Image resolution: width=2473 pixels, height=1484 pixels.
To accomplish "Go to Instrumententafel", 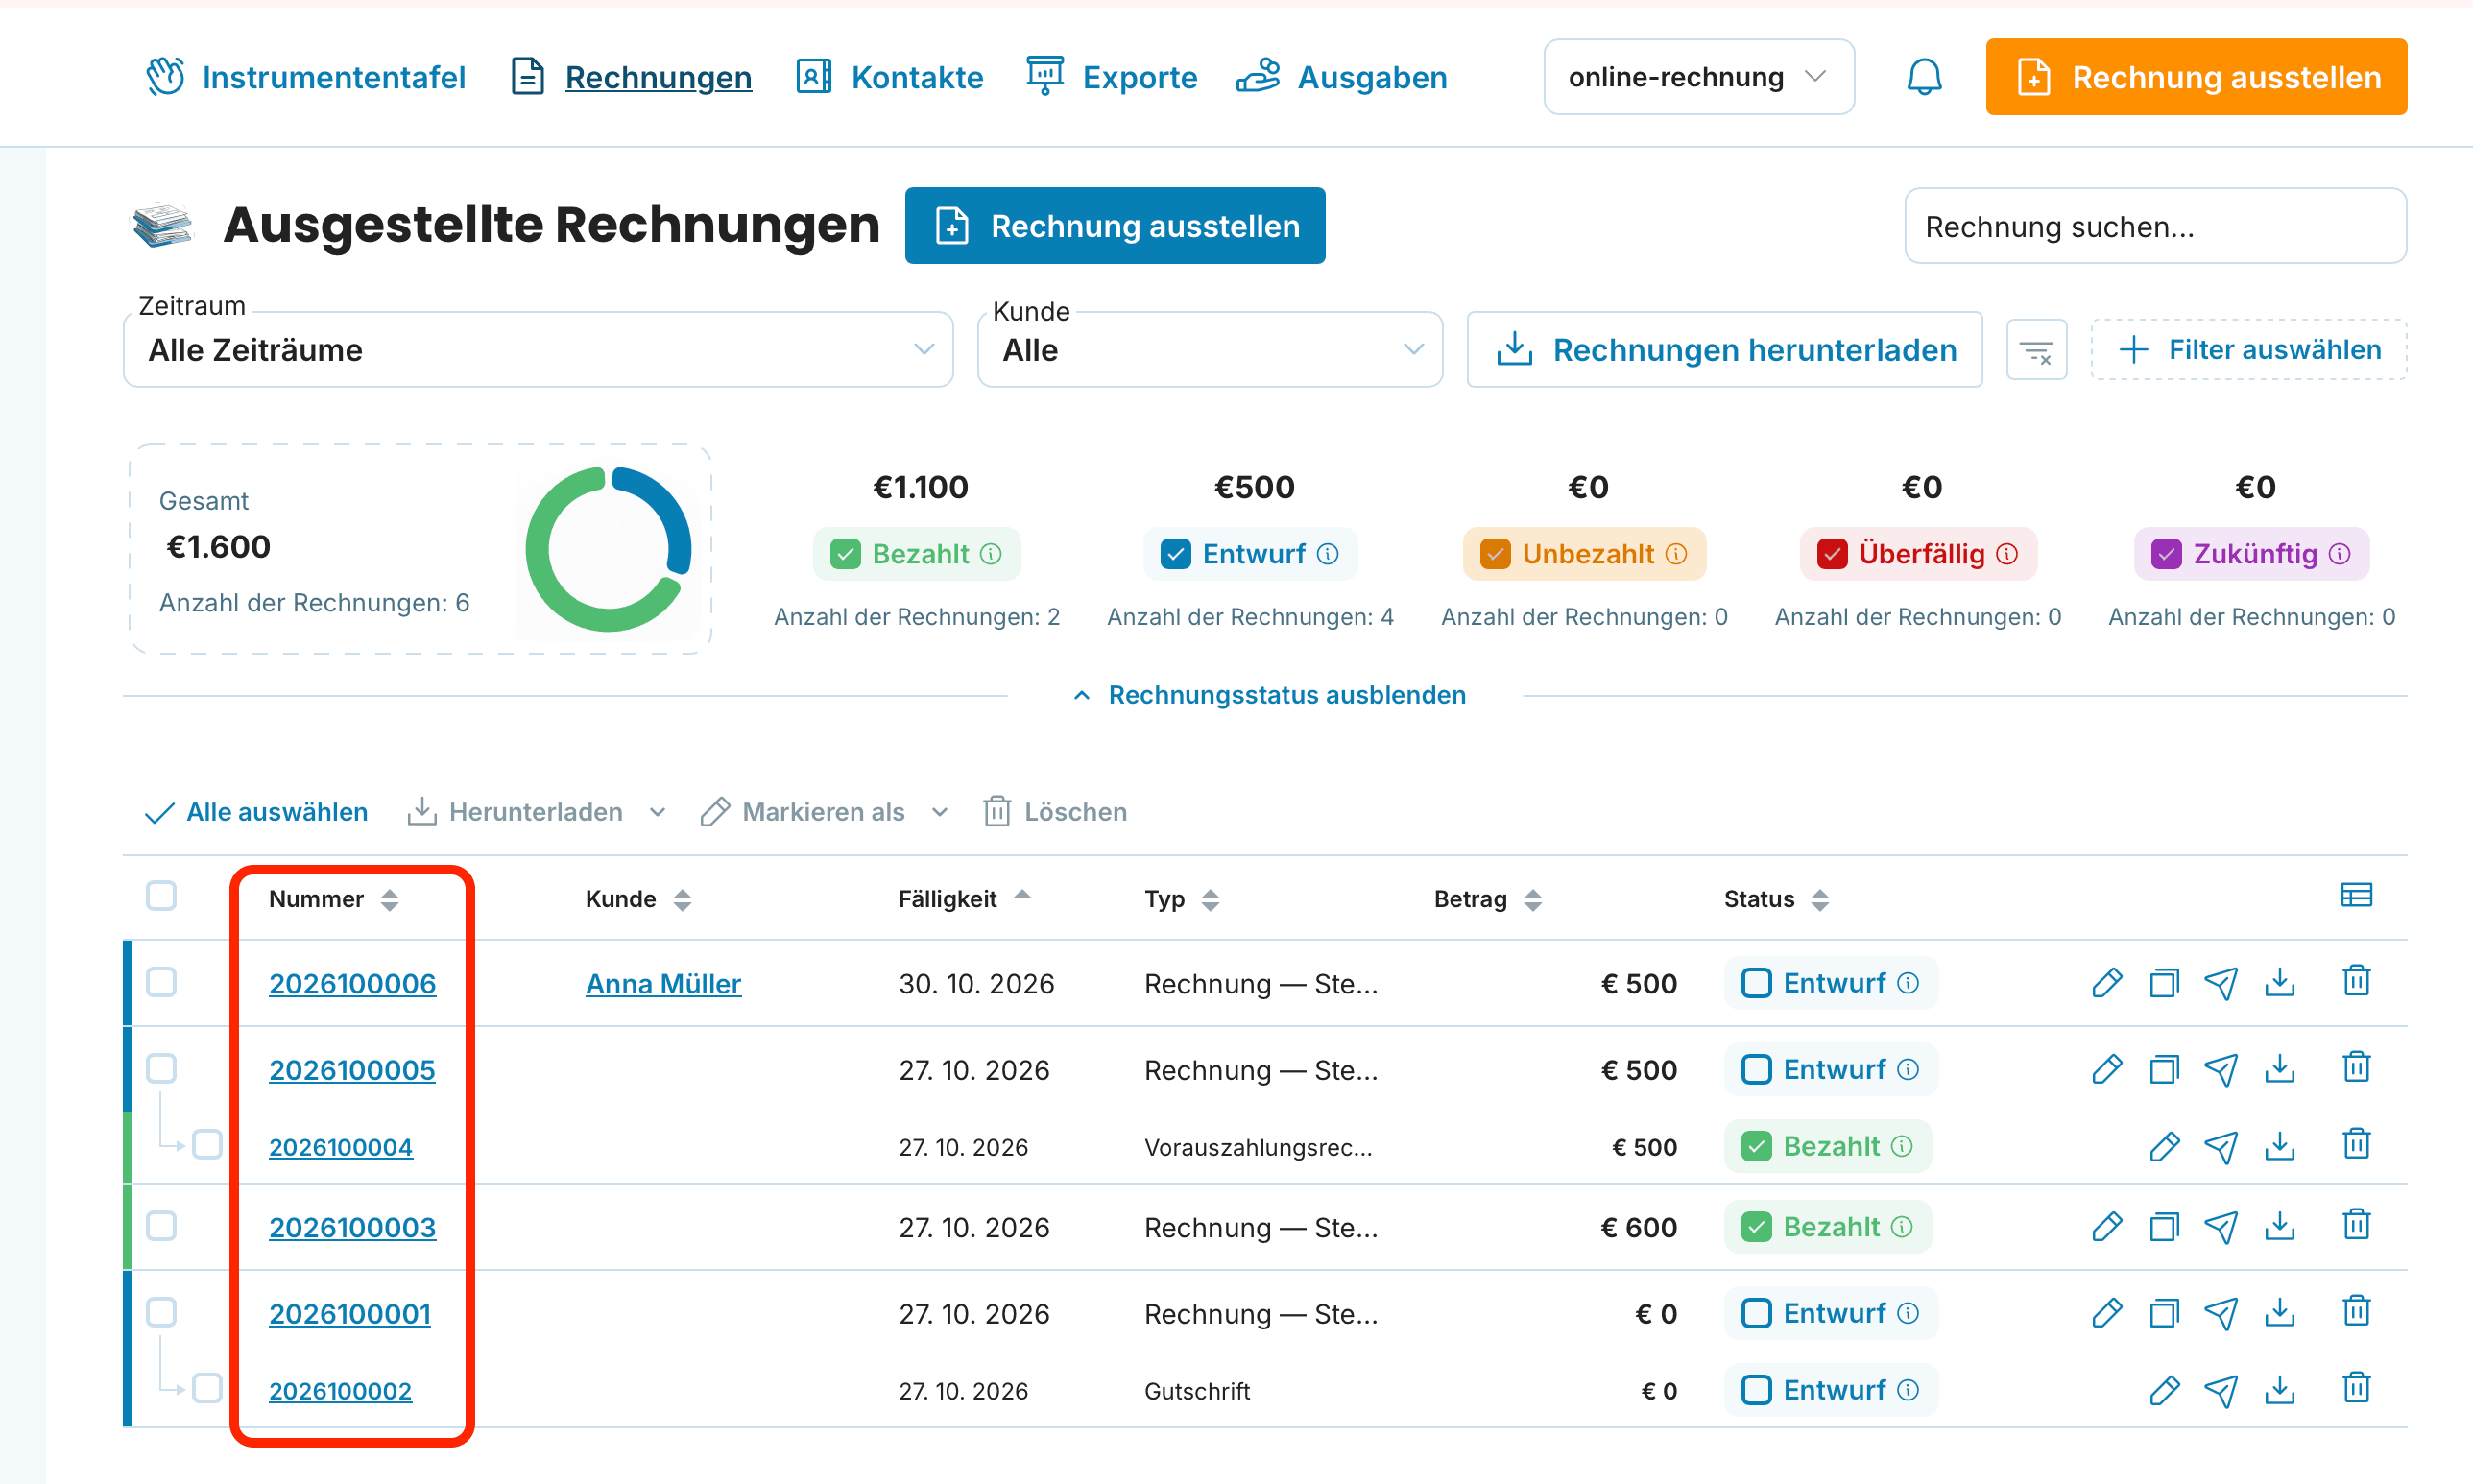I will [x=306, y=77].
